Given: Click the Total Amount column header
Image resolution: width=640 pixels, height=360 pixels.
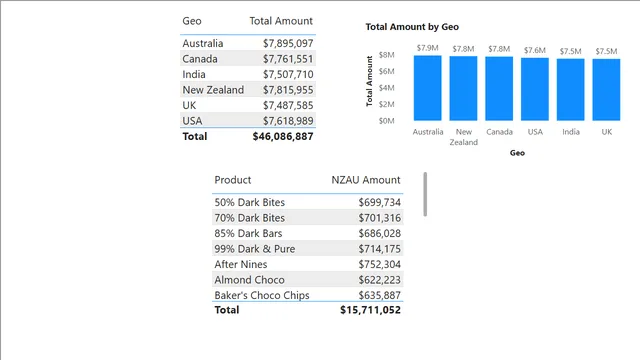Looking at the screenshot, I should pos(281,21).
